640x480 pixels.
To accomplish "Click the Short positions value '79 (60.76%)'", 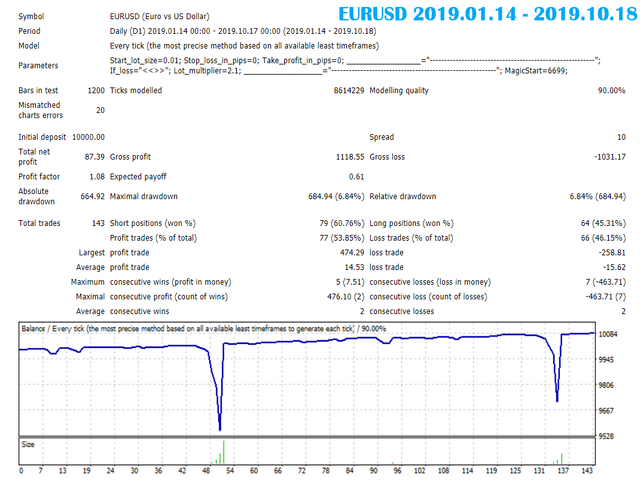I will pos(342,223).
